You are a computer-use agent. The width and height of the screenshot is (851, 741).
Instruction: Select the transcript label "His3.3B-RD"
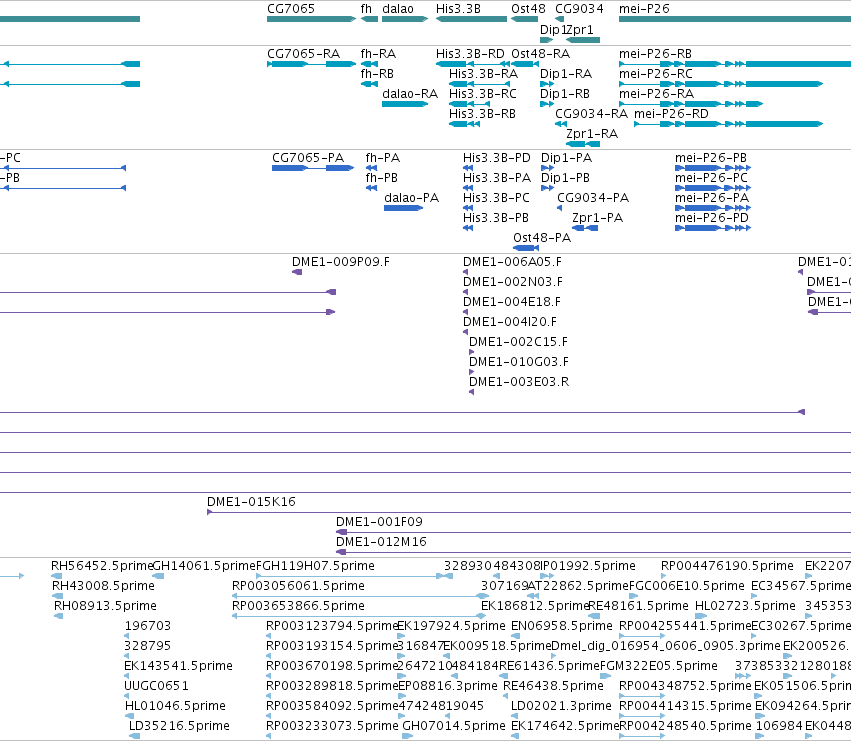[x=470, y=54]
